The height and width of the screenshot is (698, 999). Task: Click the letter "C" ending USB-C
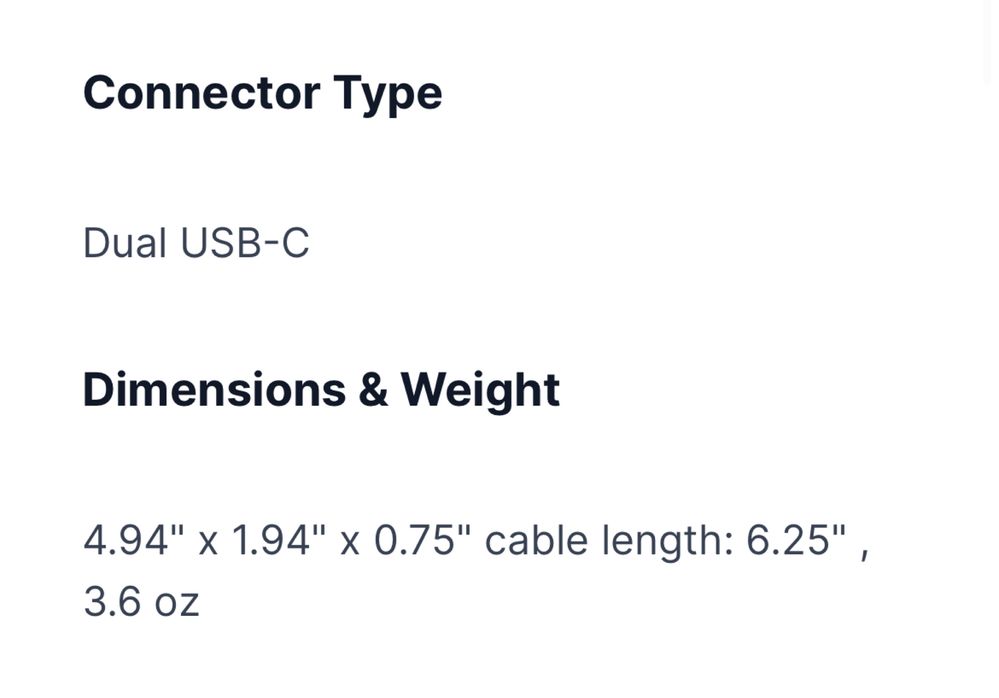click(294, 242)
